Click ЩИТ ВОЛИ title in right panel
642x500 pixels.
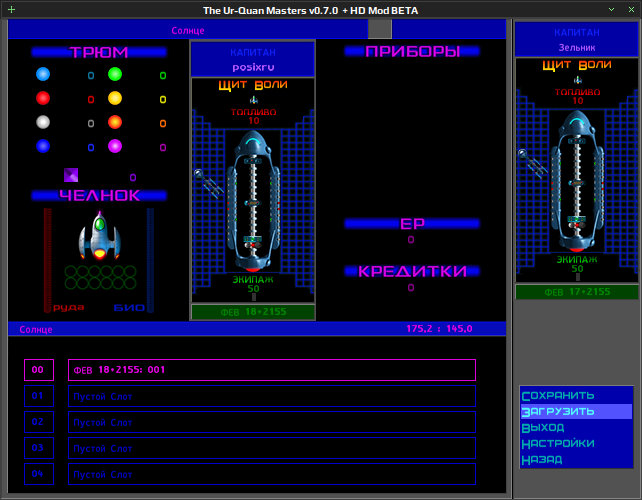[x=577, y=65]
